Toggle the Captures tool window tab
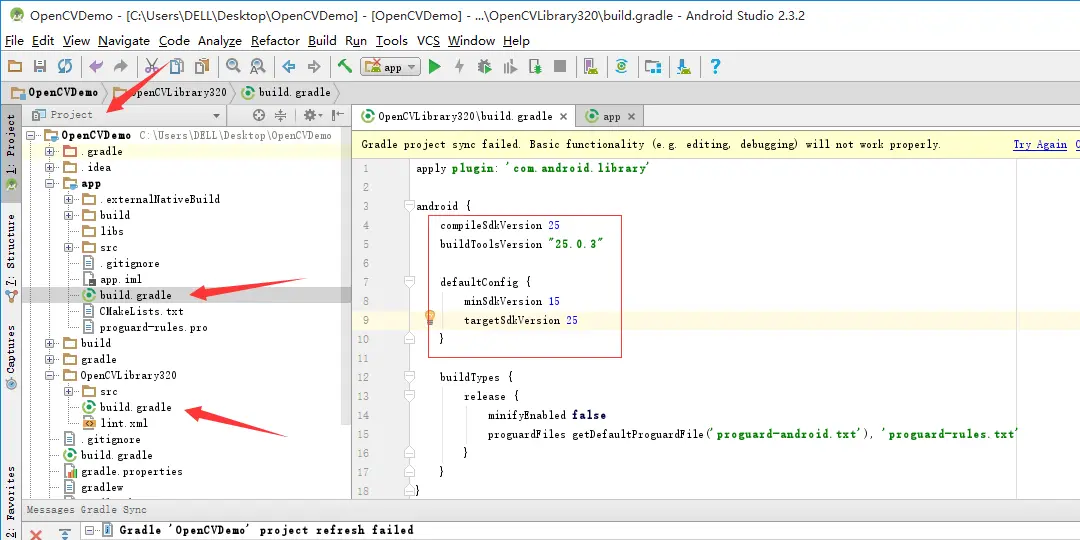Image resolution: width=1080 pixels, height=540 pixels. point(10,356)
